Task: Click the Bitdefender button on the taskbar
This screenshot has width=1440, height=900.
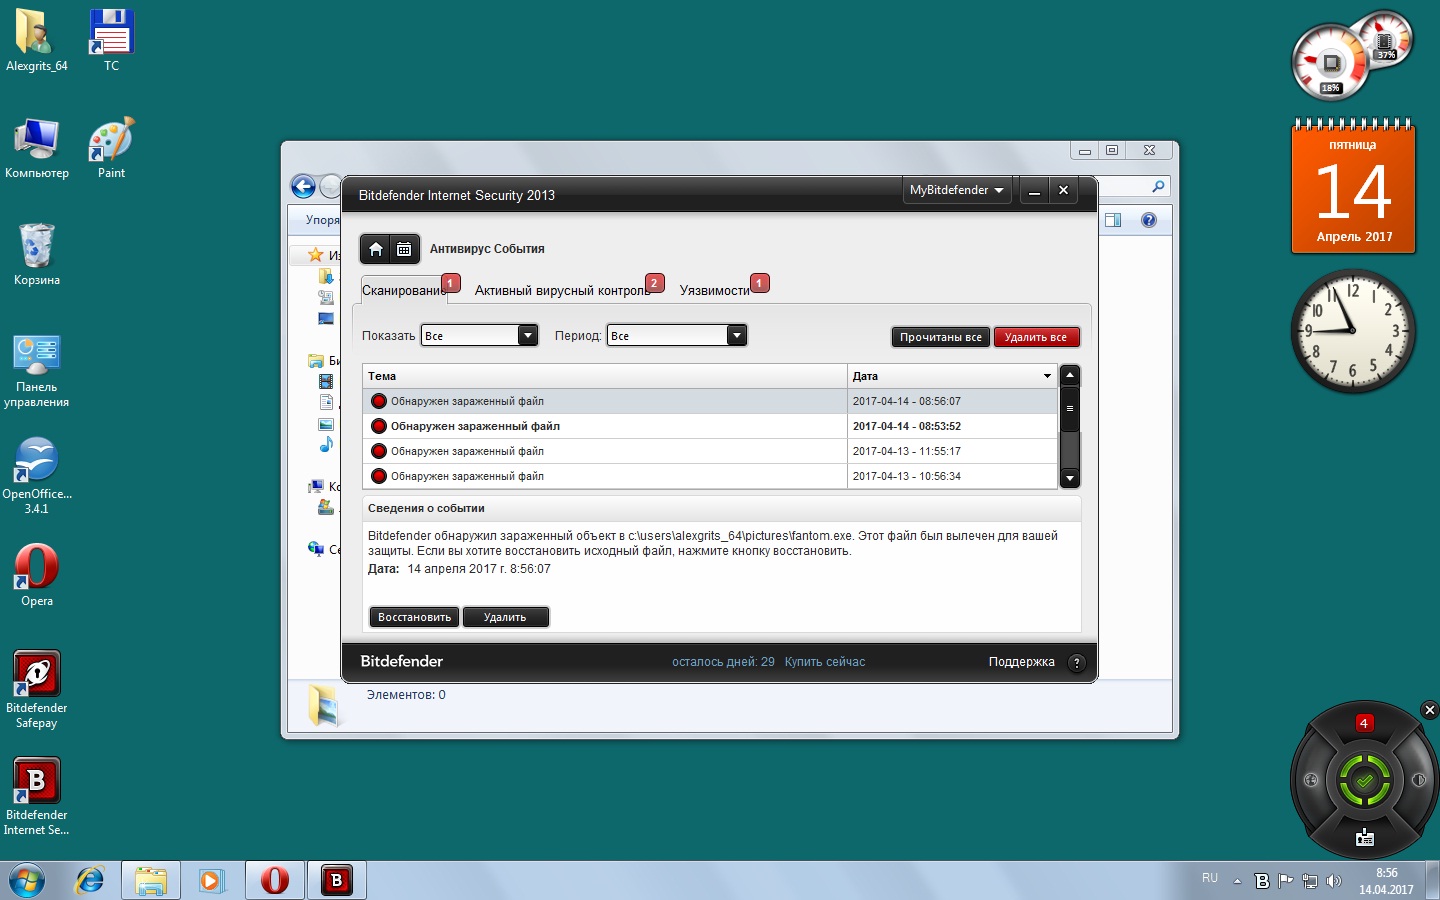Action: [x=336, y=880]
